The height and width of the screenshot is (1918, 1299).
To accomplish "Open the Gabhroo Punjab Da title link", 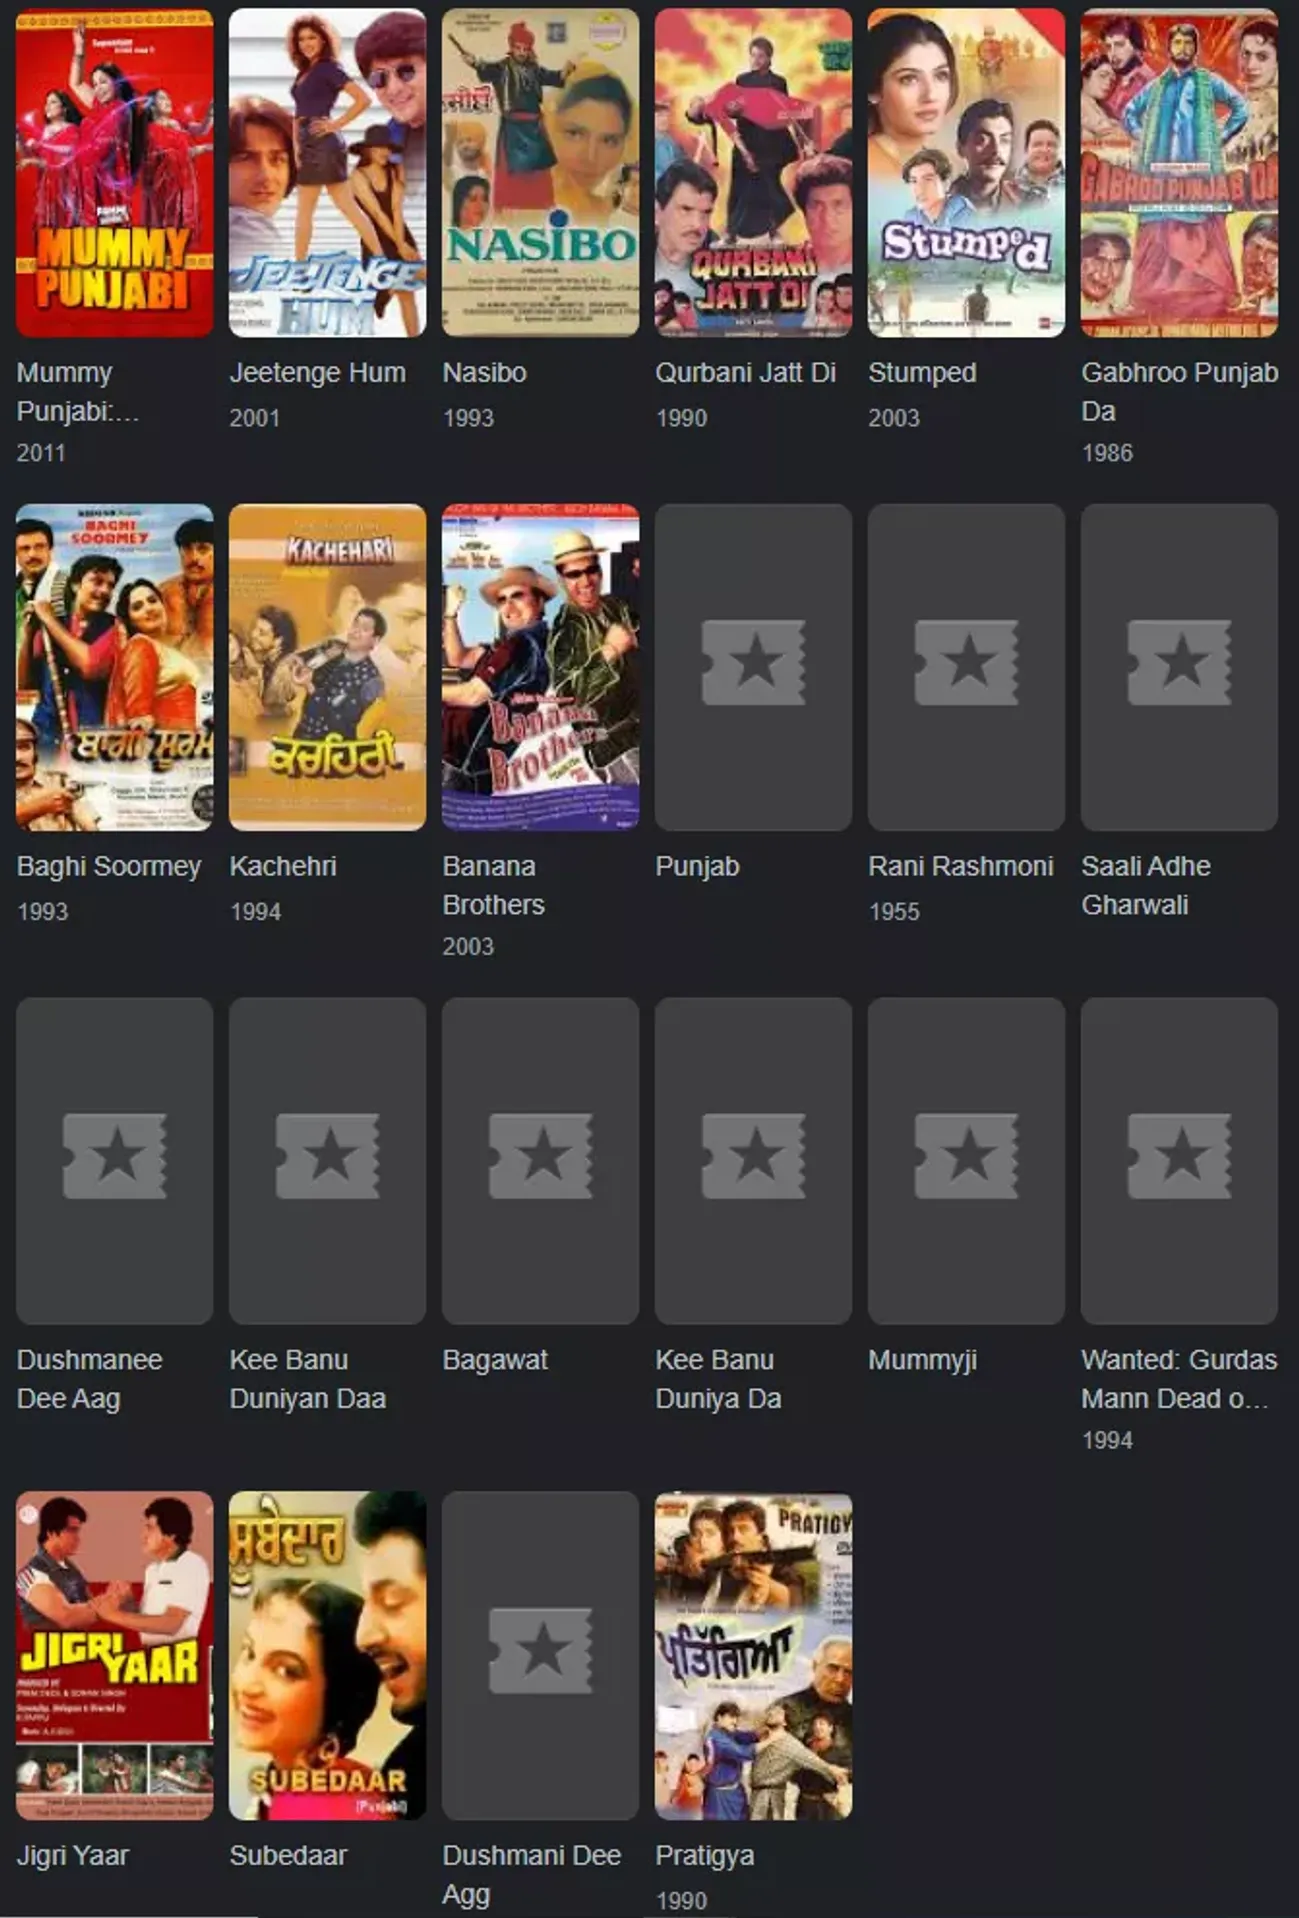I will [1179, 391].
